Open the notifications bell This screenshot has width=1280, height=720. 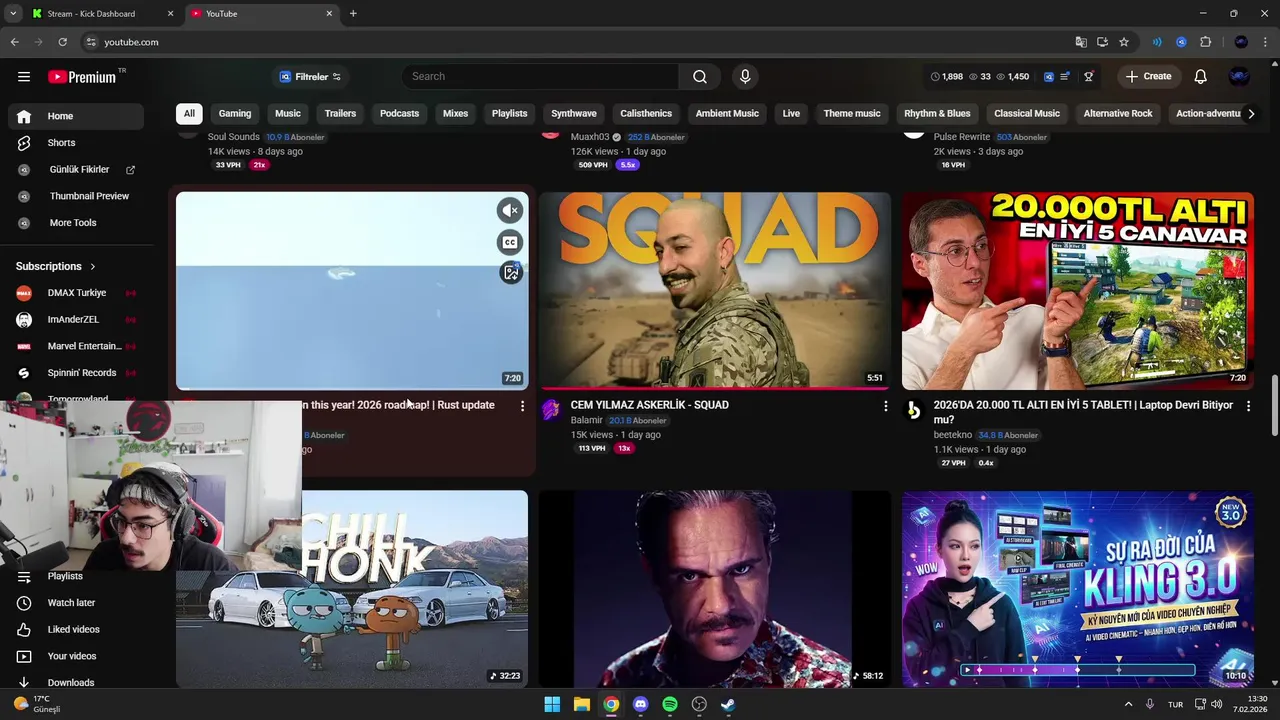pyautogui.click(x=1201, y=76)
